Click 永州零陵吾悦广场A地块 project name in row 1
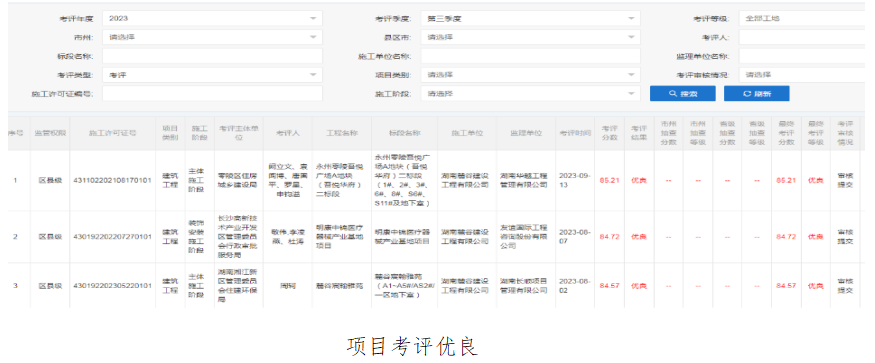Viewport: 875px width, 363px height. coord(342,180)
